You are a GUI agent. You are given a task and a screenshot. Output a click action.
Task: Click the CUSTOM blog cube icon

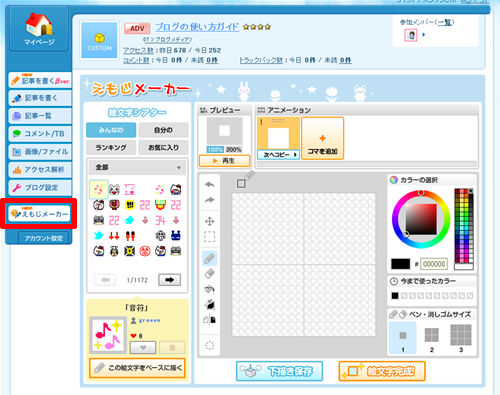(100, 40)
